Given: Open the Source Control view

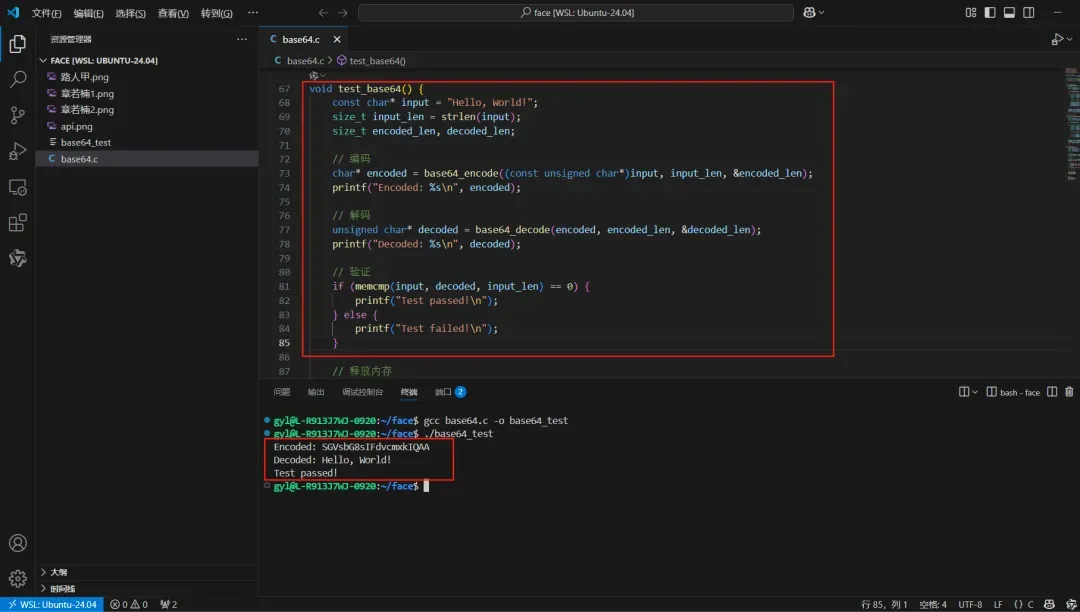Looking at the screenshot, I should coord(17,115).
